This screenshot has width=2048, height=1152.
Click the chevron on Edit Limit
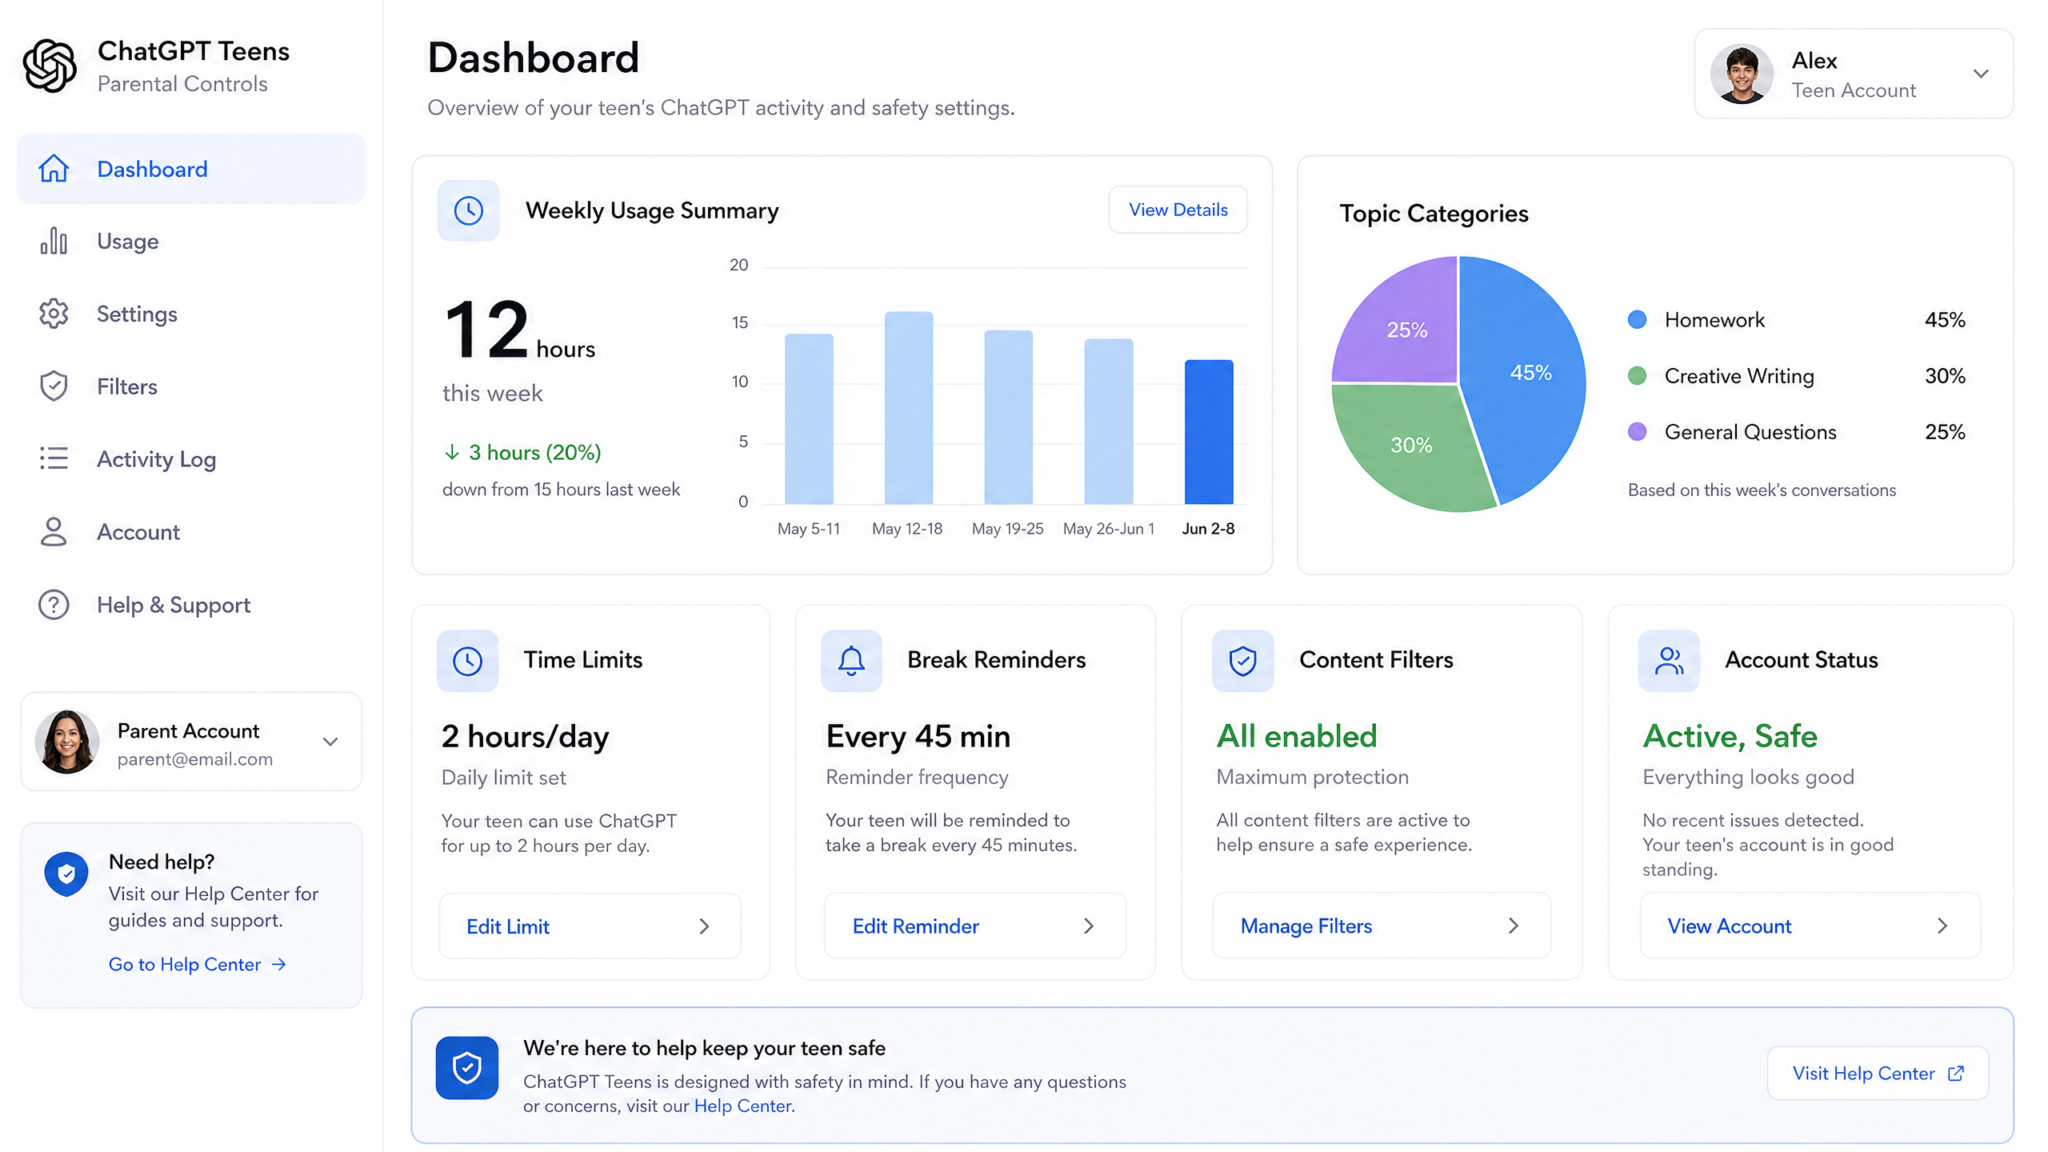coord(704,926)
